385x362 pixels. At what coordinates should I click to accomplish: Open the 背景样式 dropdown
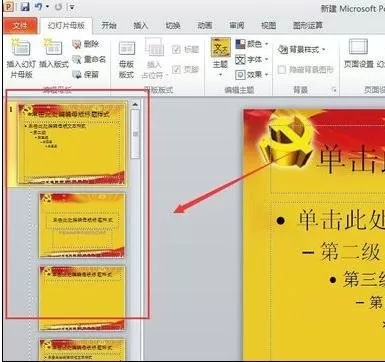[302, 50]
